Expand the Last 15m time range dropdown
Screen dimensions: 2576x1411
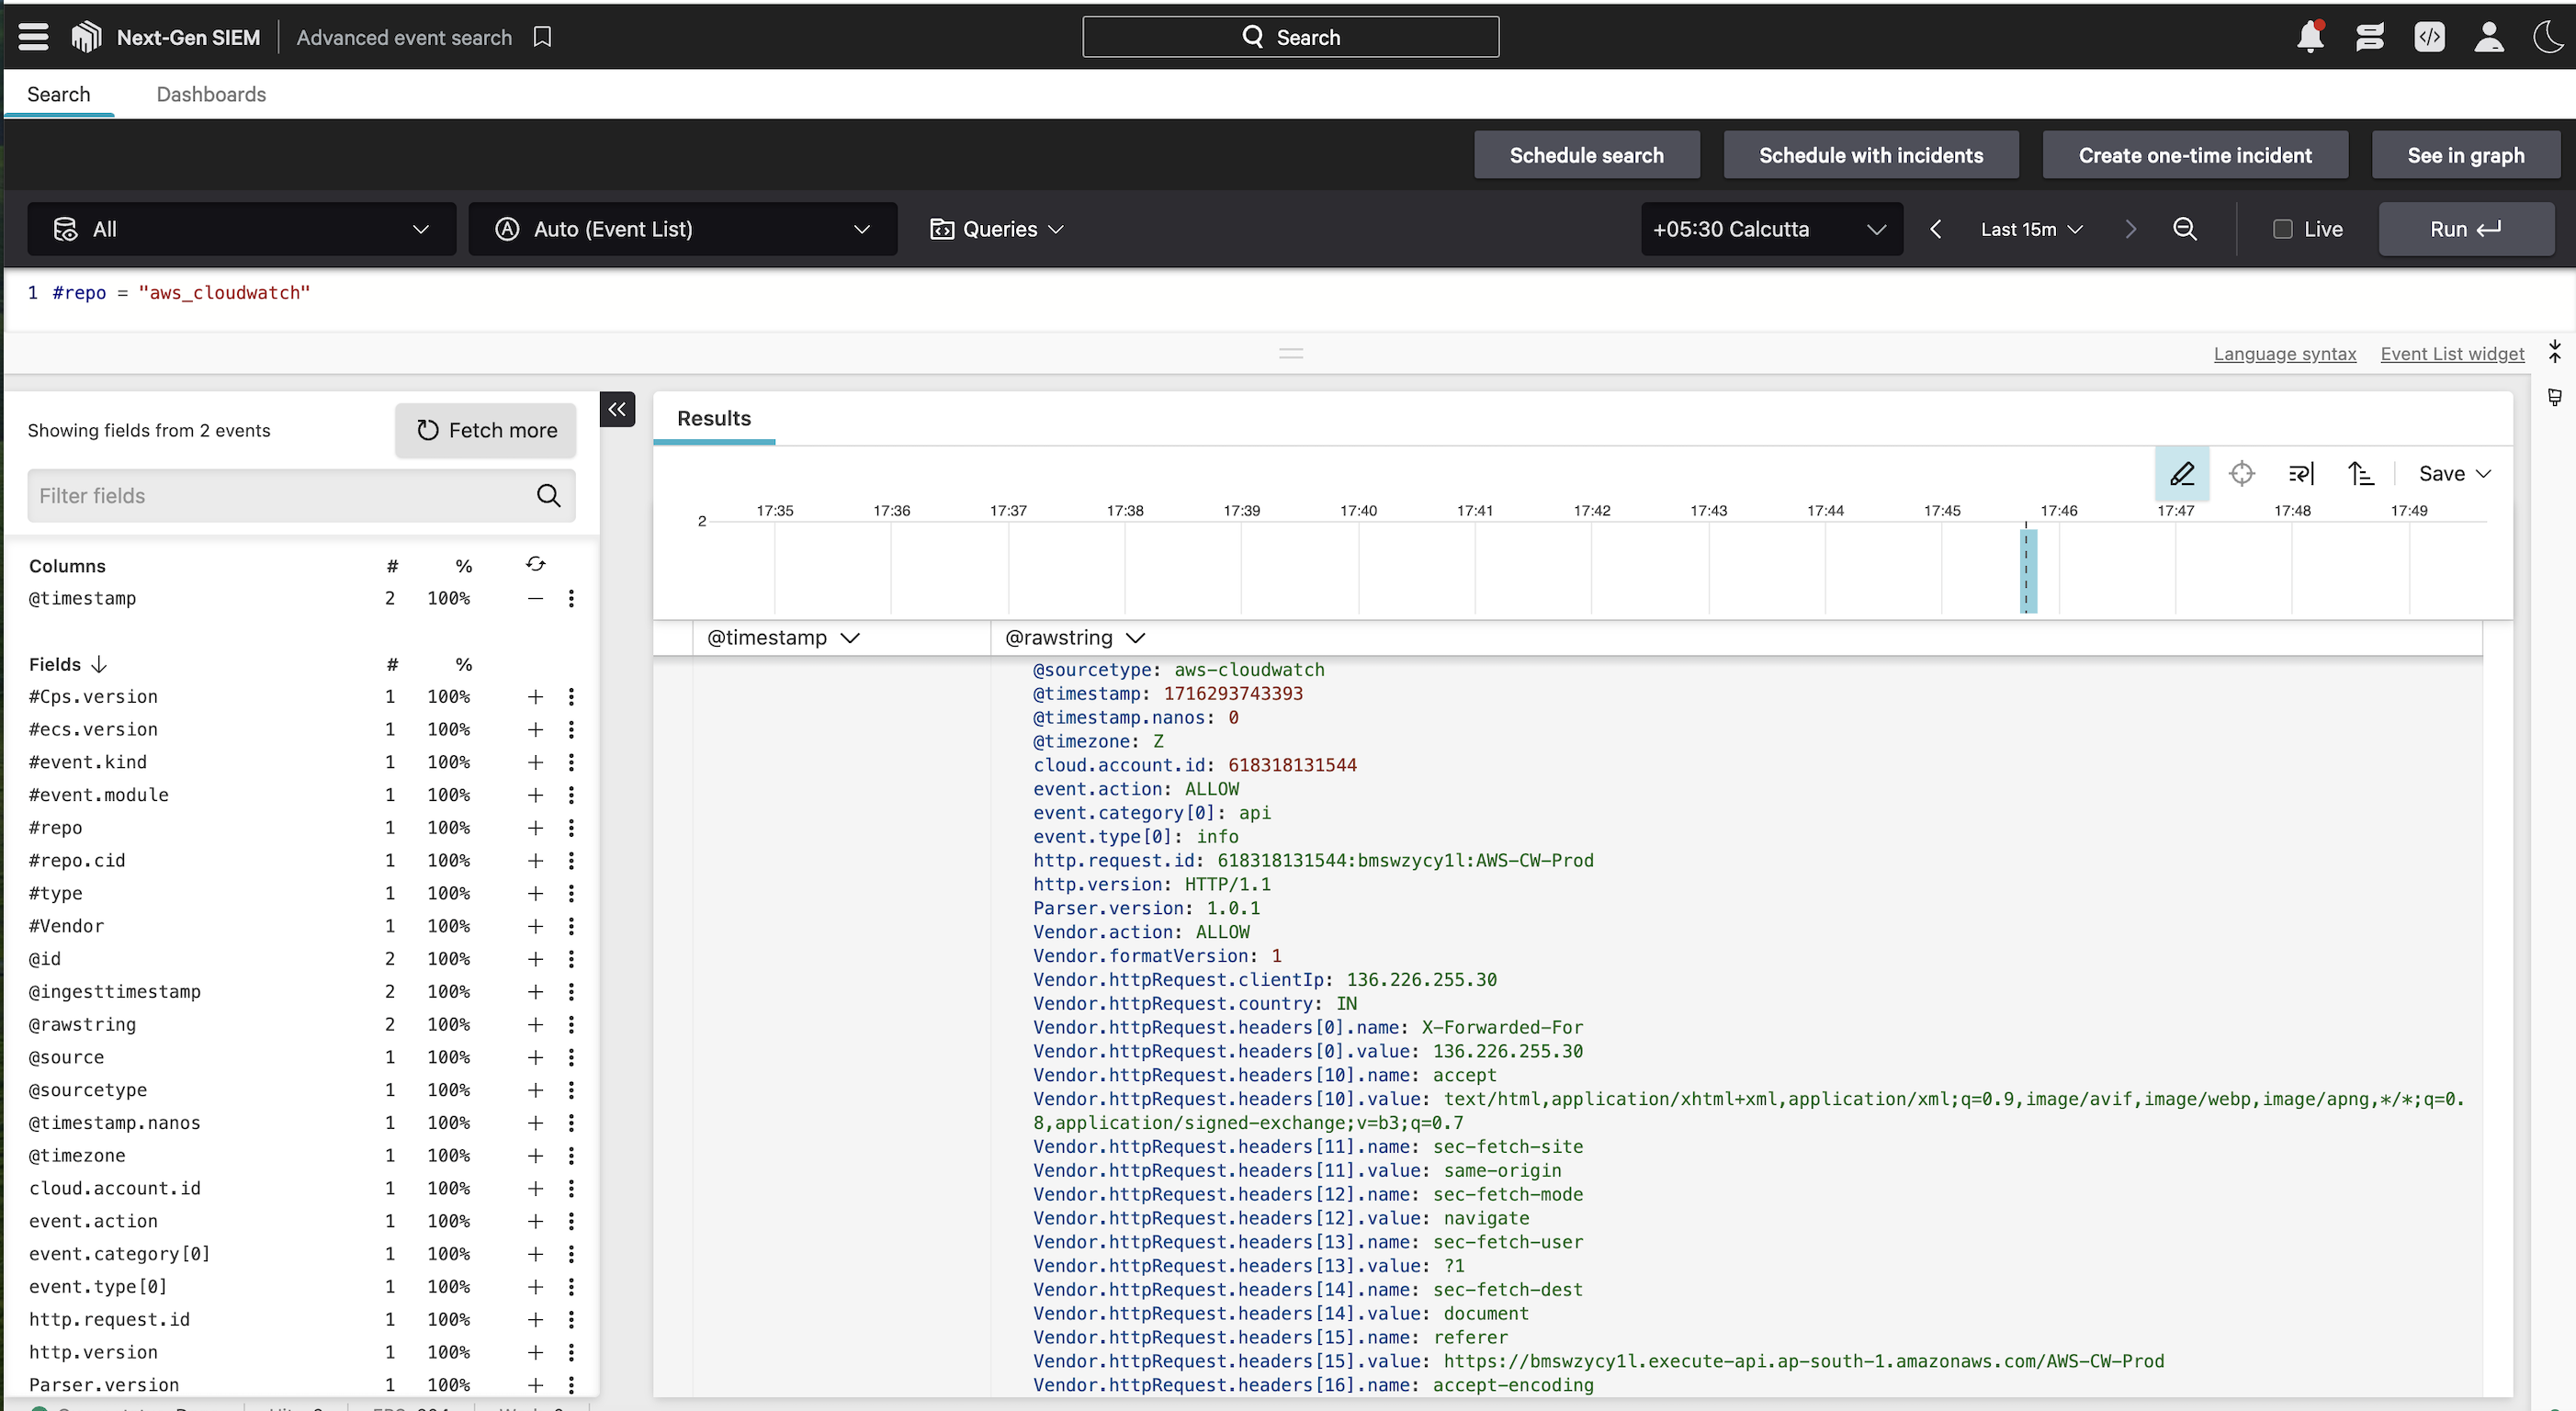(x=2031, y=229)
